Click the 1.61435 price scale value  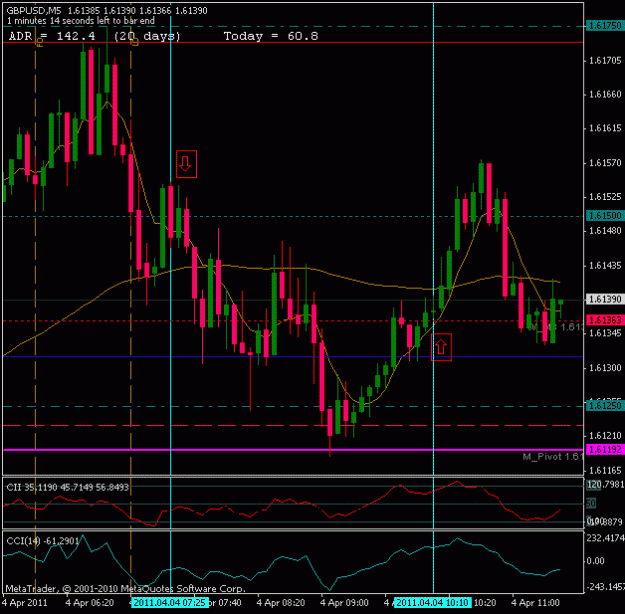(x=605, y=266)
